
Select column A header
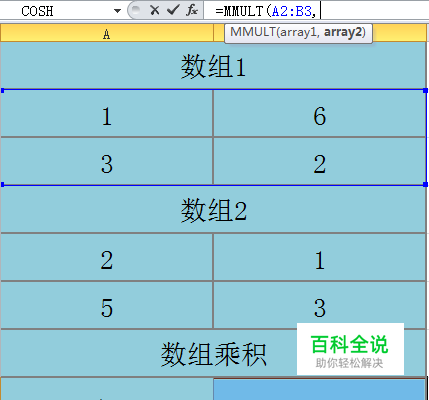click(x=106, y=34)
